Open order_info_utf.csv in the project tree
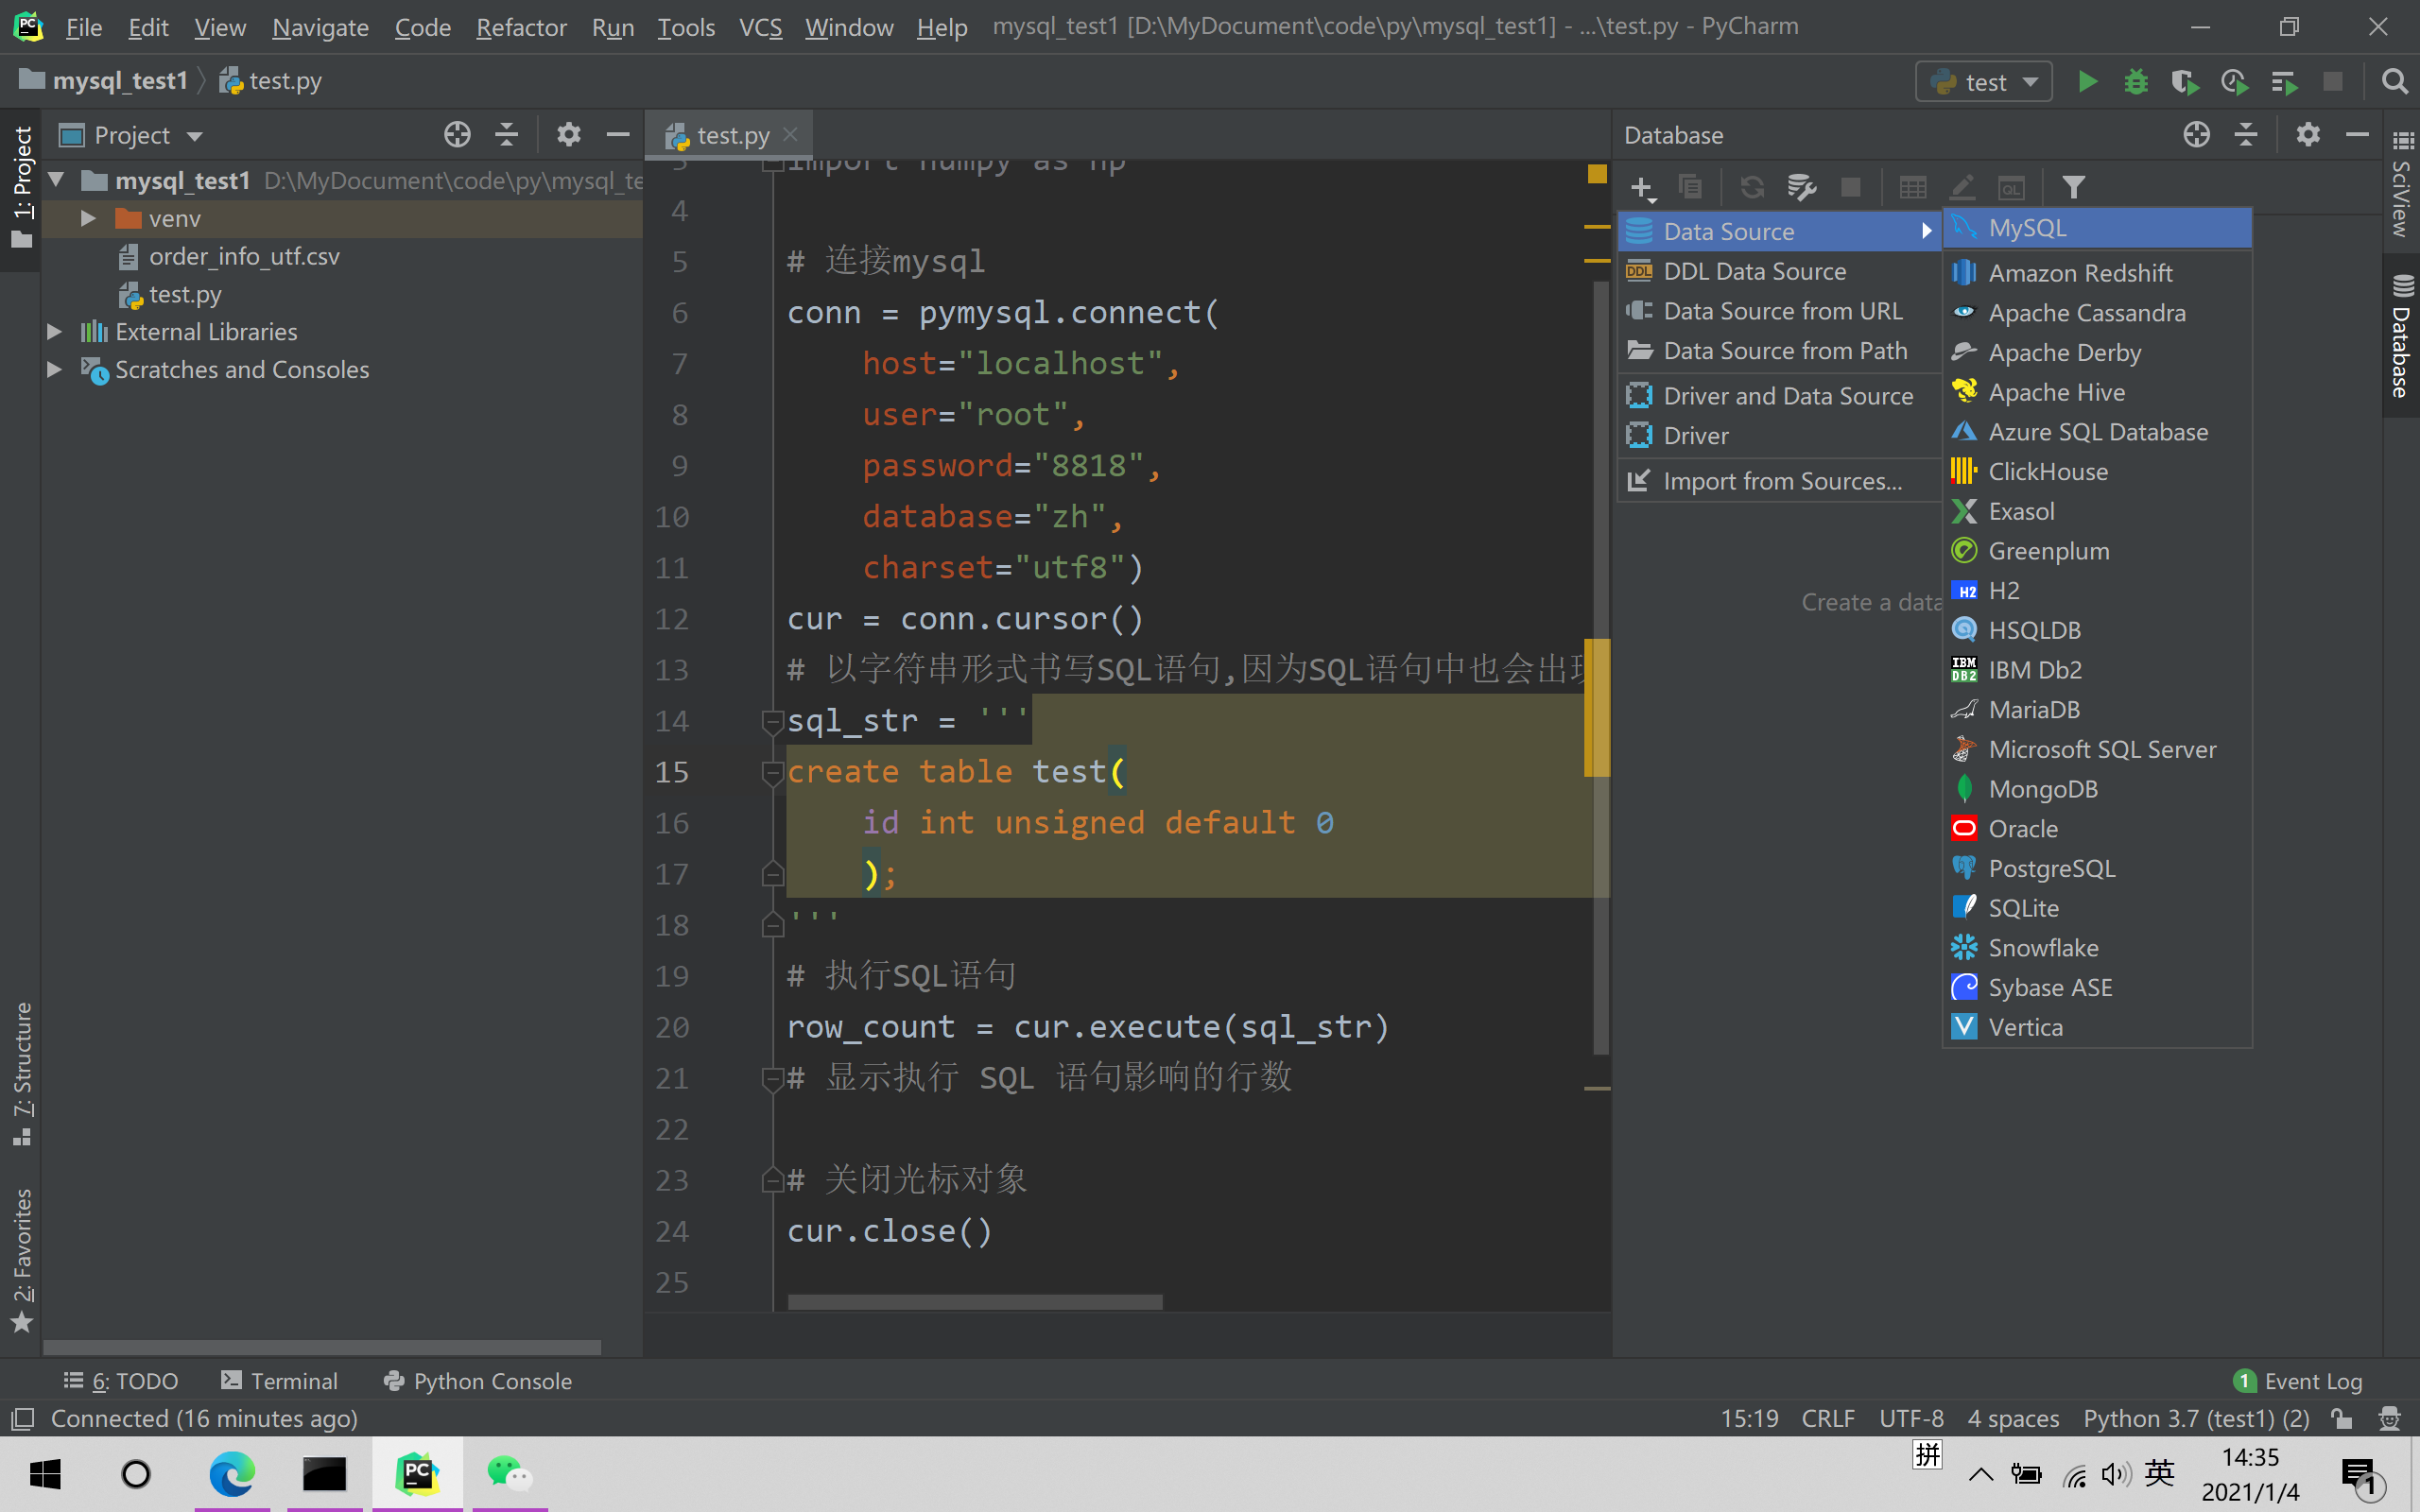The image size is (2420, 1512). point(244,256)
